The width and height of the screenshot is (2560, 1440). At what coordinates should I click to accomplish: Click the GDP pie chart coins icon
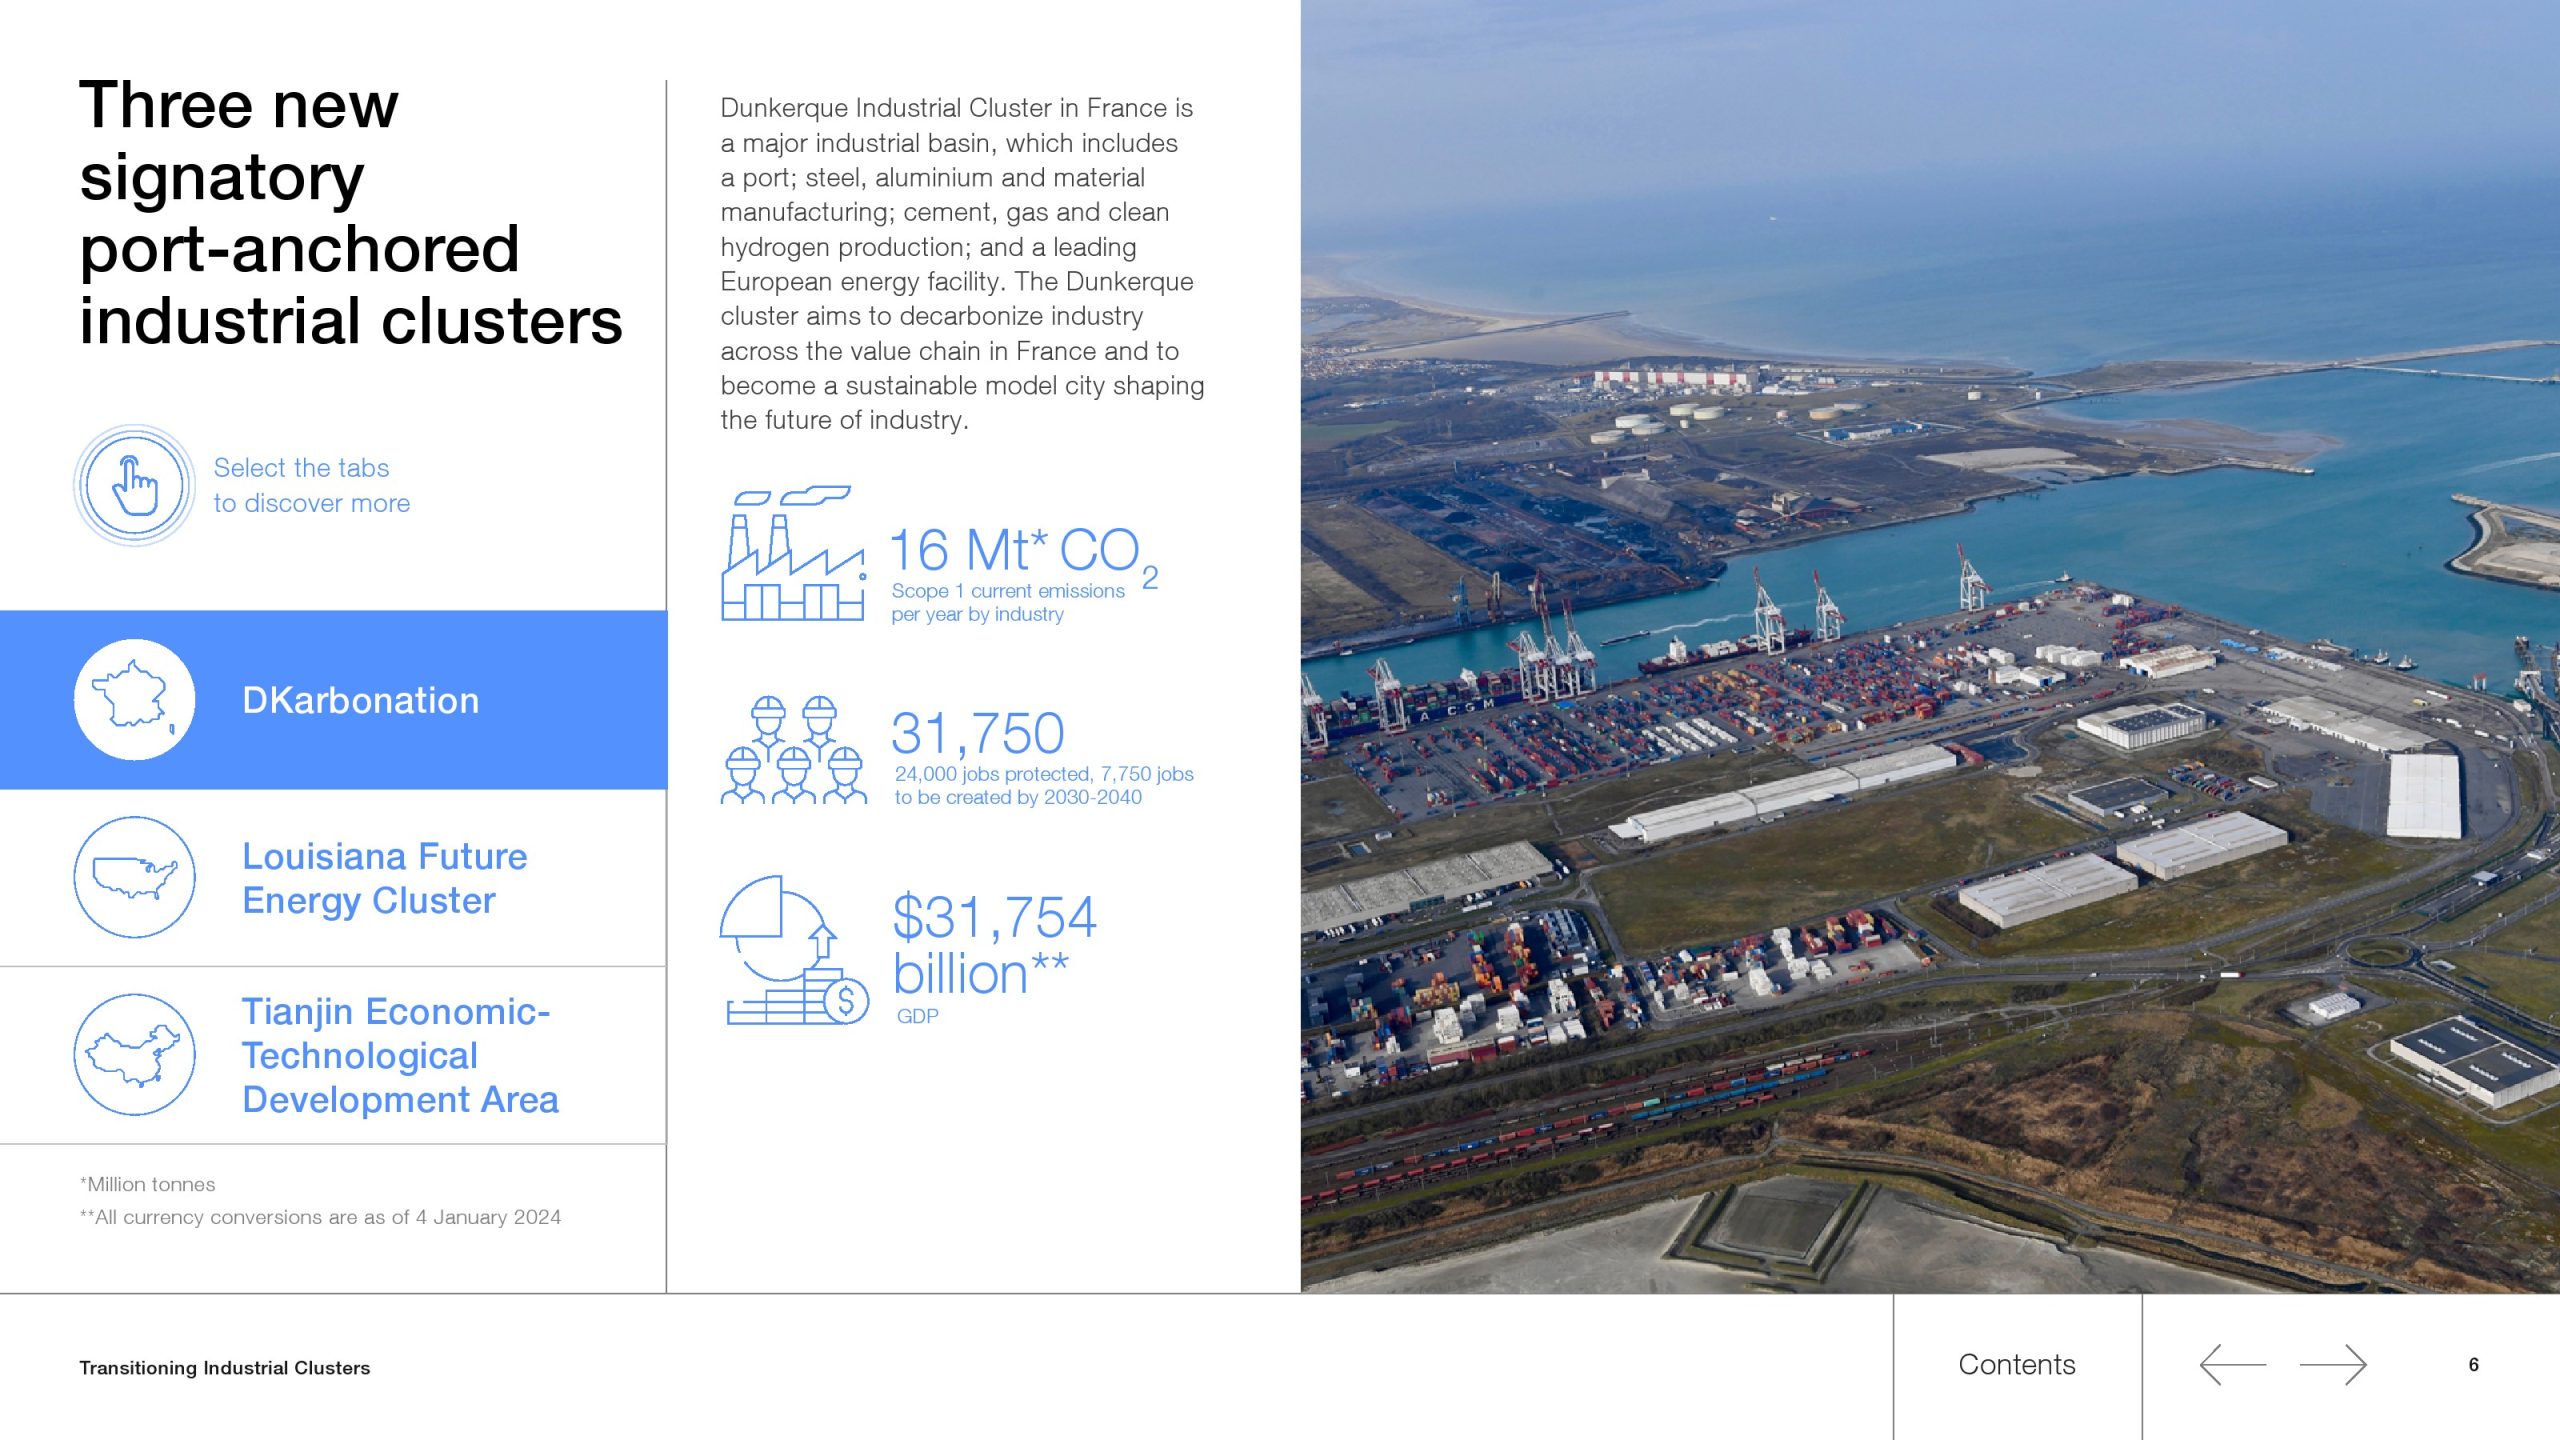click(x=793, y=950)
